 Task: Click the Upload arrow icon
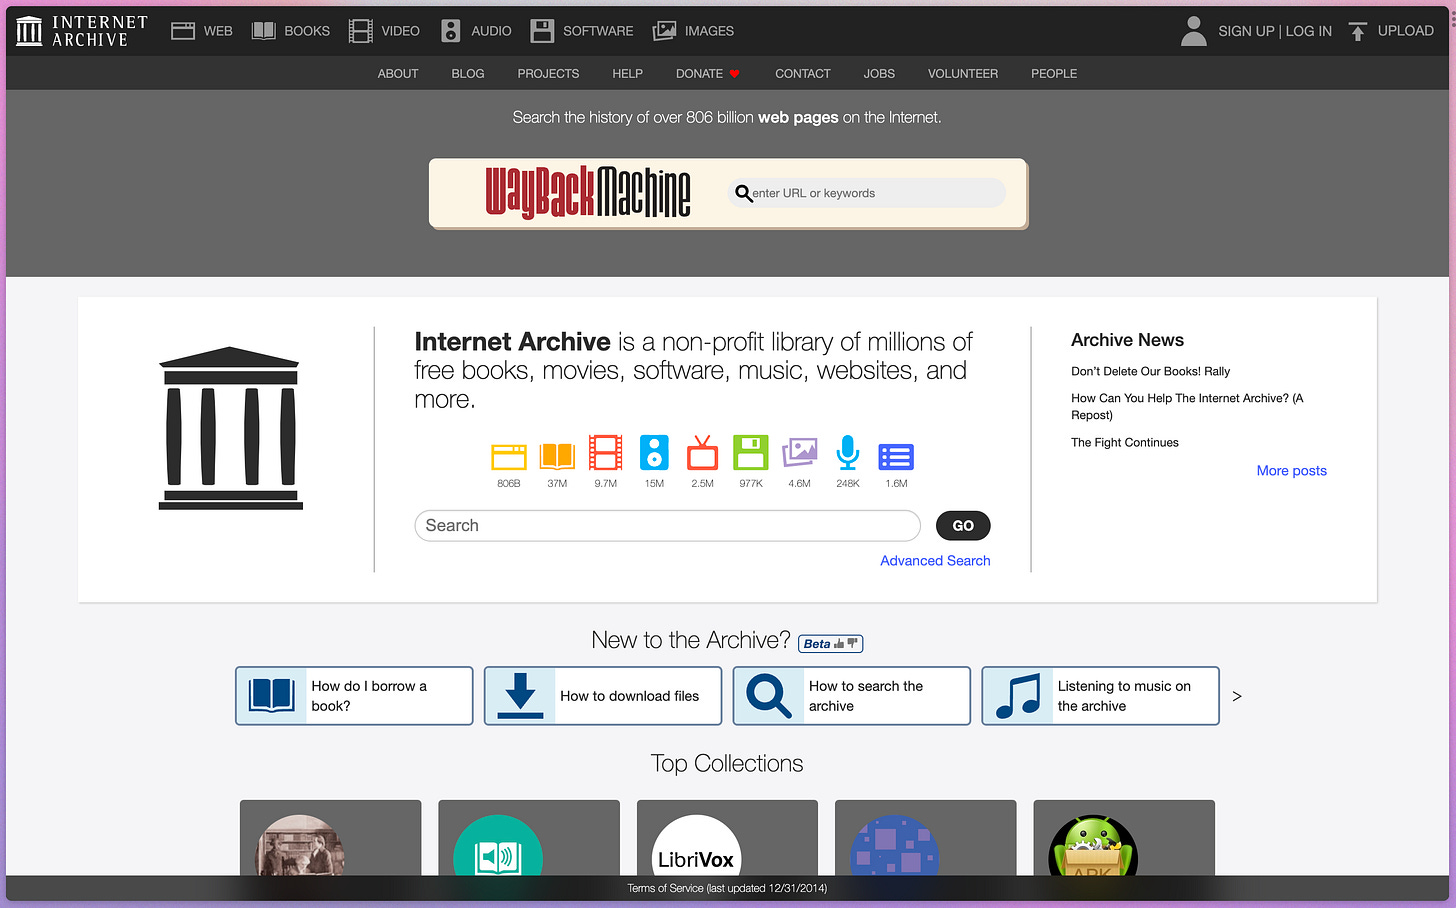[1357, 31]
